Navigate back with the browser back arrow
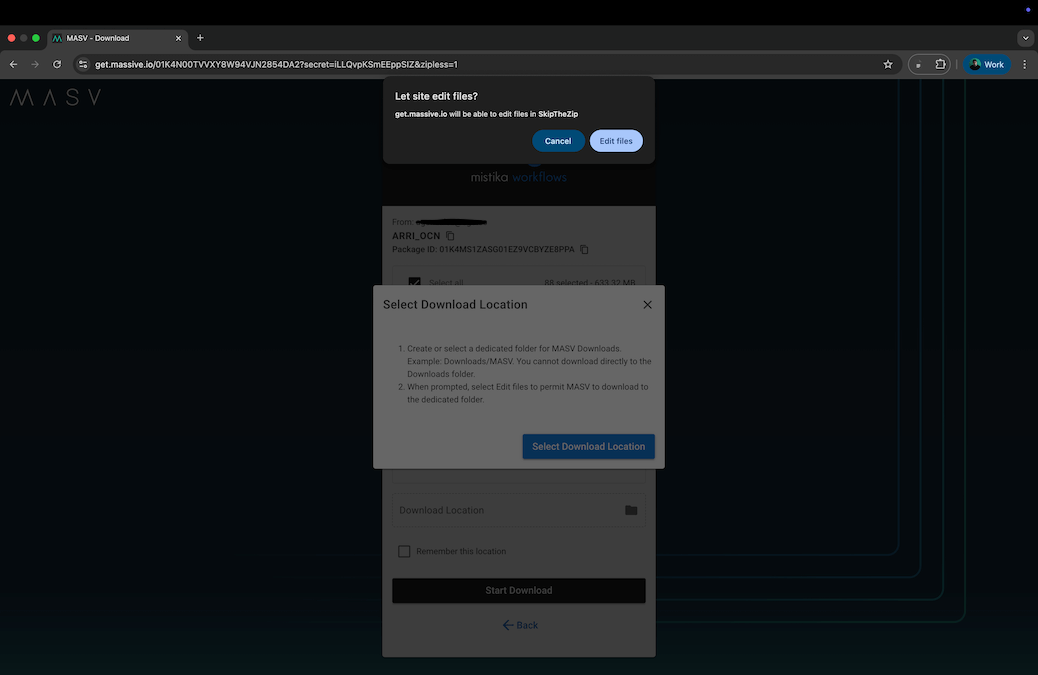 tap(13, 64)
